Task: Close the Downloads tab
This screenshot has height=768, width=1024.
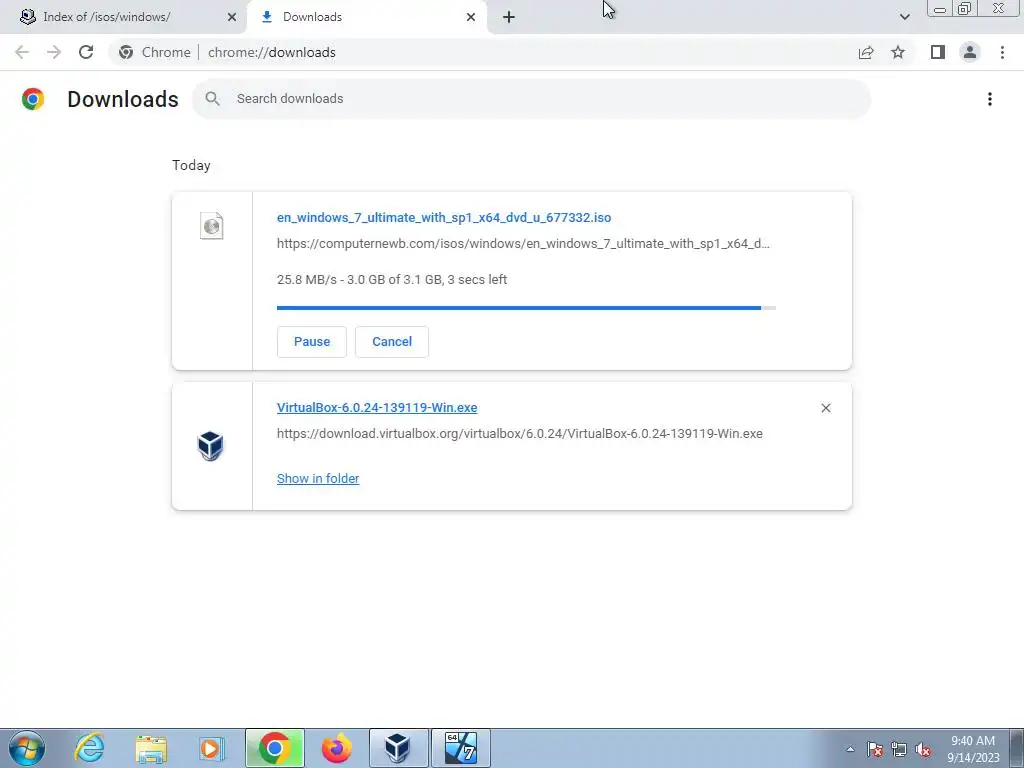Action: [x=471, y=18]
